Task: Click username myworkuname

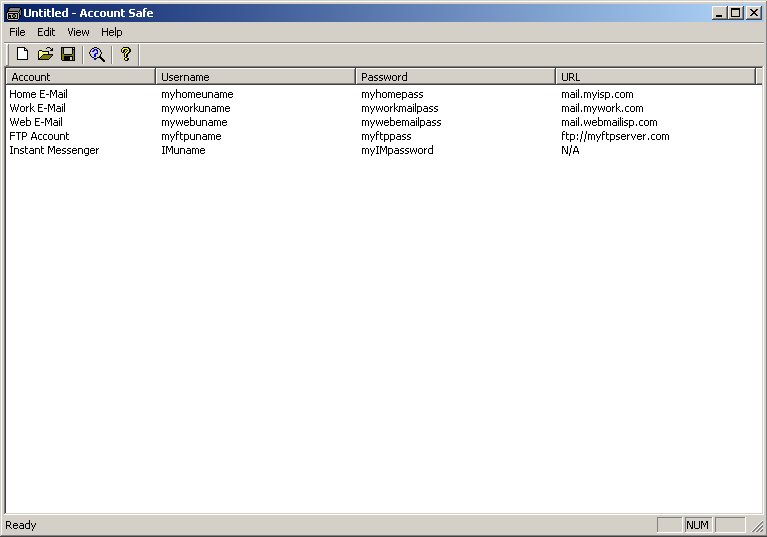Action: 196,108
